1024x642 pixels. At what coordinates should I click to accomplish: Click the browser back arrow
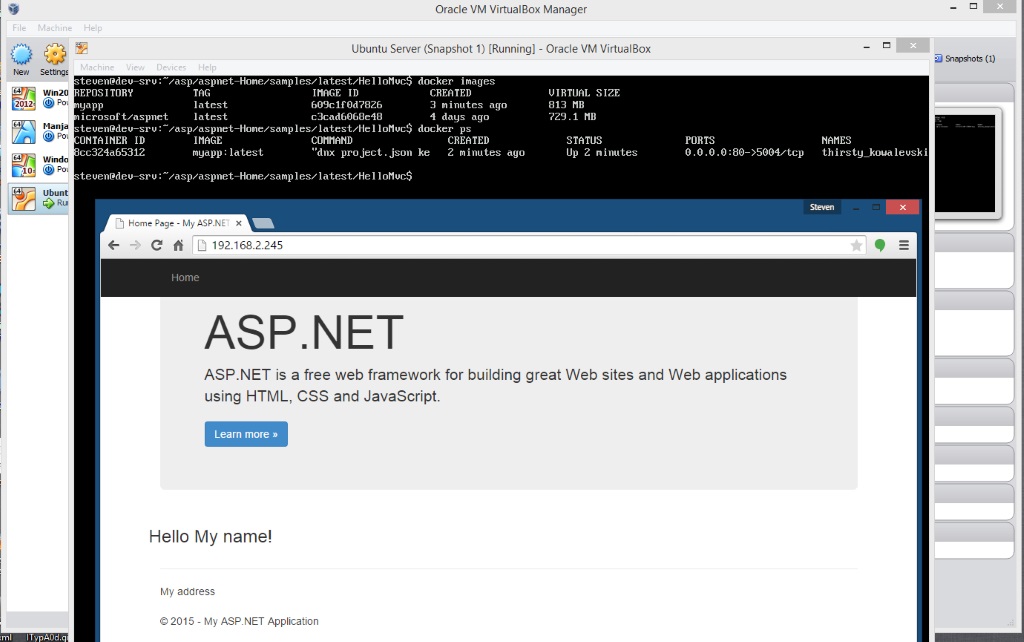pos(113,245)
